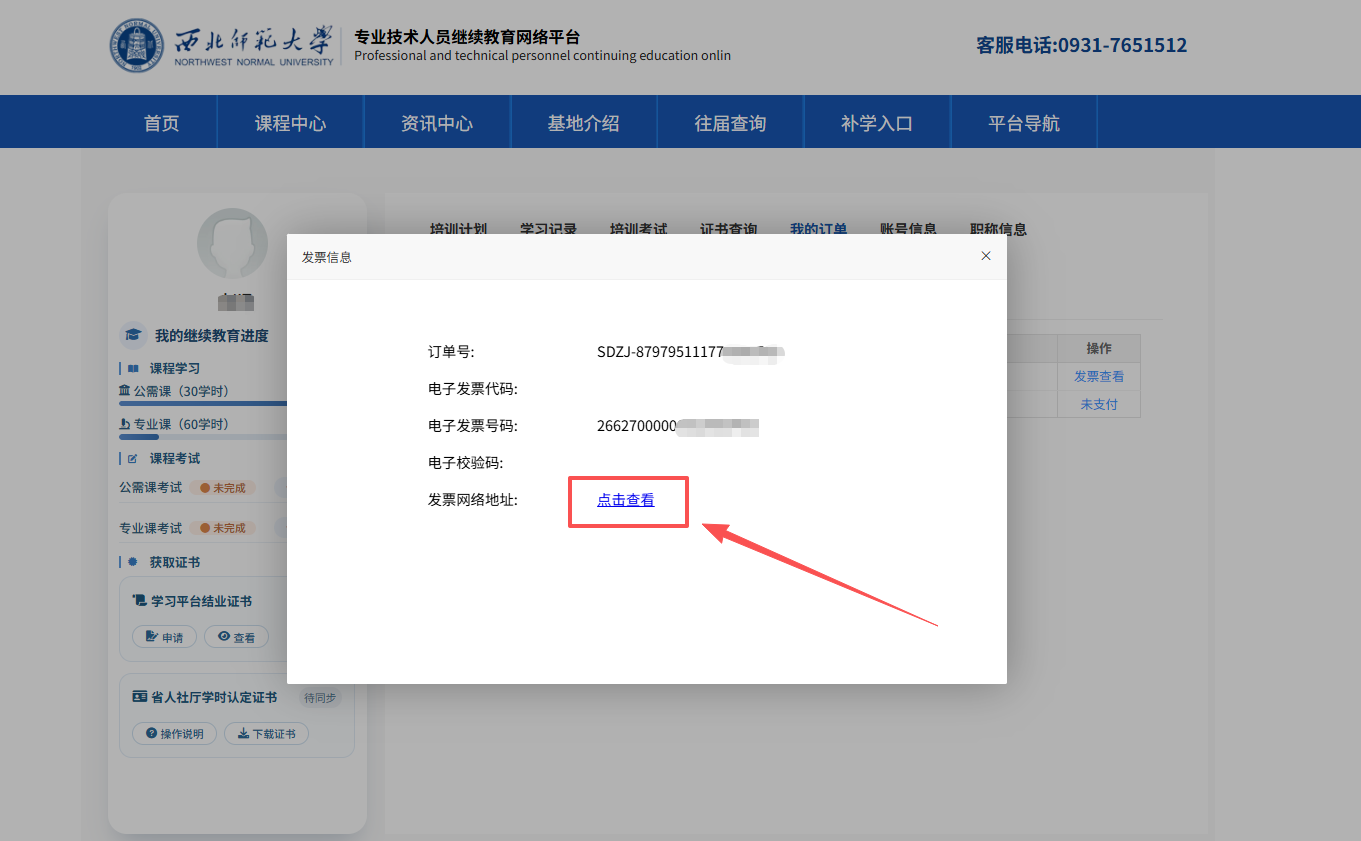Click the 查看 certificate button
The height and width of the screenshot is (841, 1361).
(236, 637)
